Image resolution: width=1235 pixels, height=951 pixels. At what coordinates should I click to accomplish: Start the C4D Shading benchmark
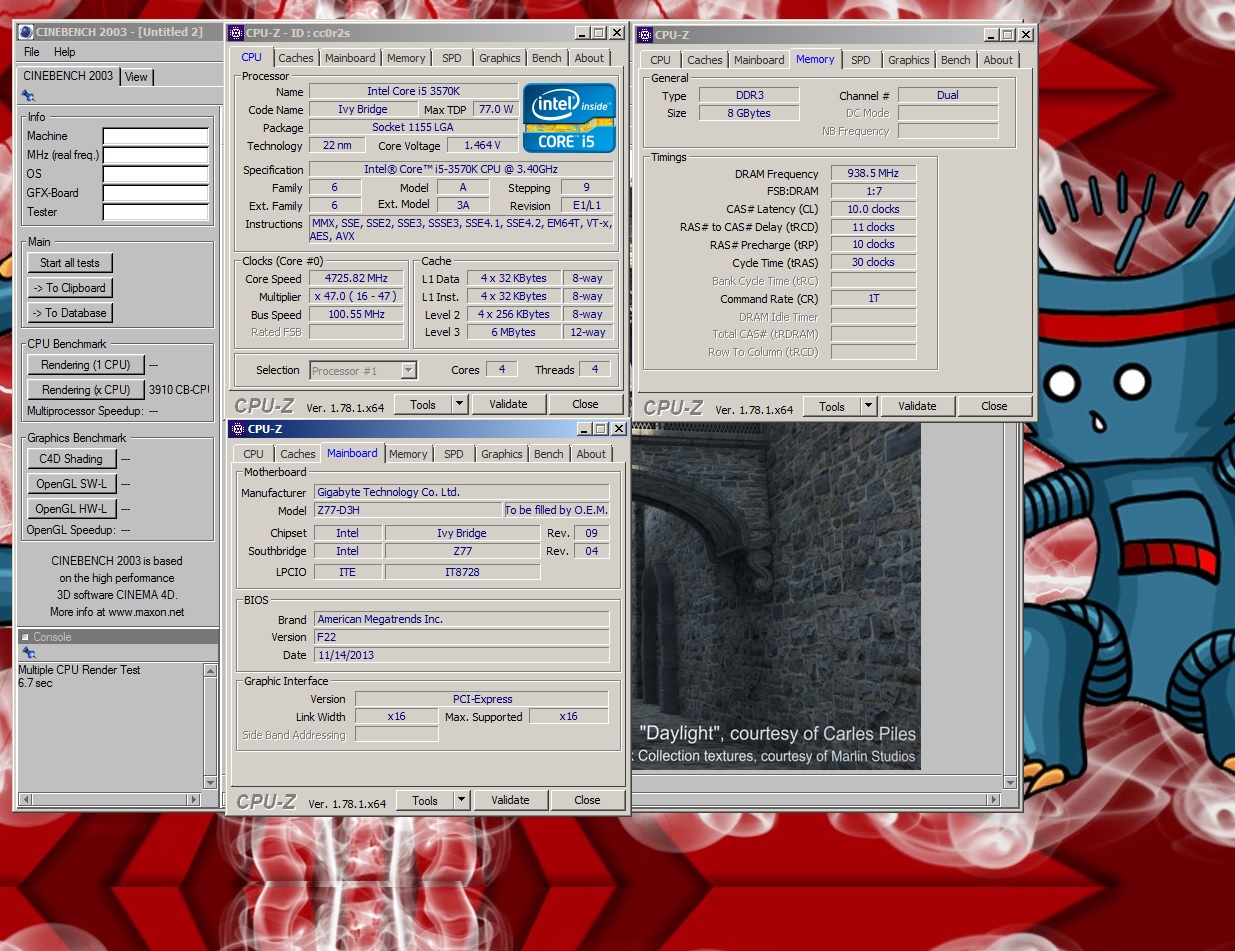71,459
